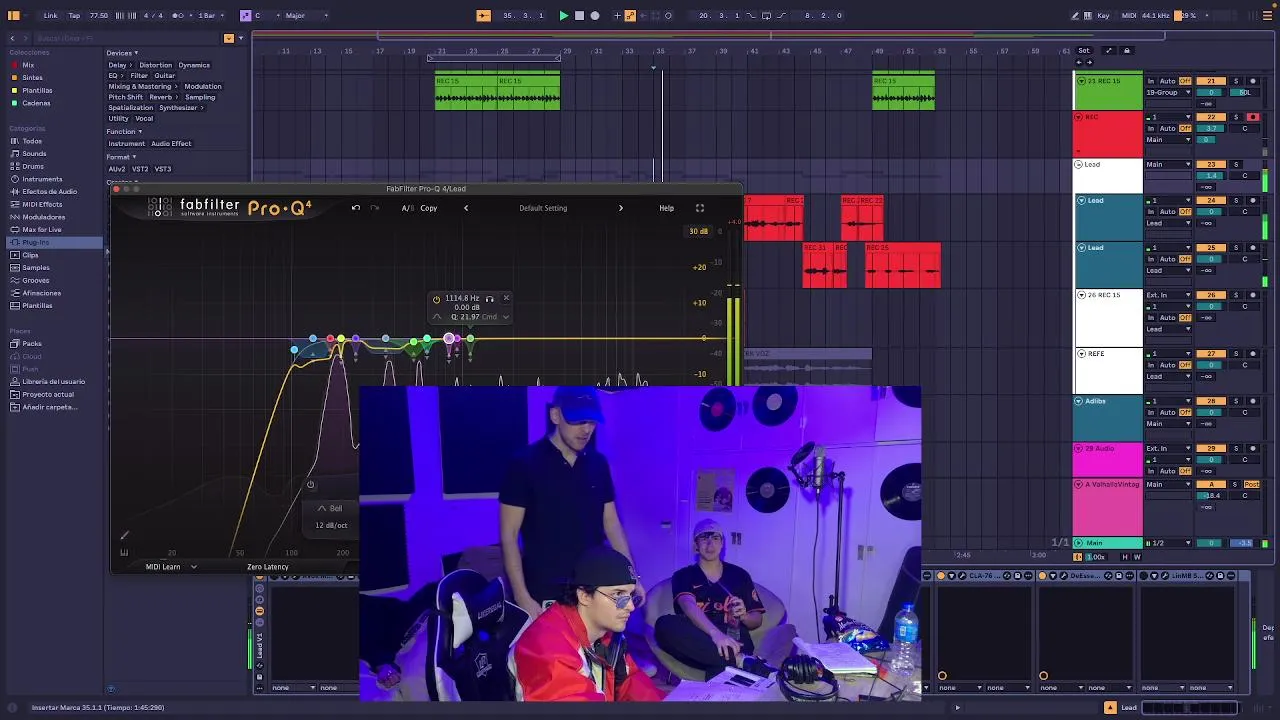Toggle band power icon near 1114.8 Hz
Image resolution: width=1280 pixels, height=720 pixels.
[x=436, y=299]
